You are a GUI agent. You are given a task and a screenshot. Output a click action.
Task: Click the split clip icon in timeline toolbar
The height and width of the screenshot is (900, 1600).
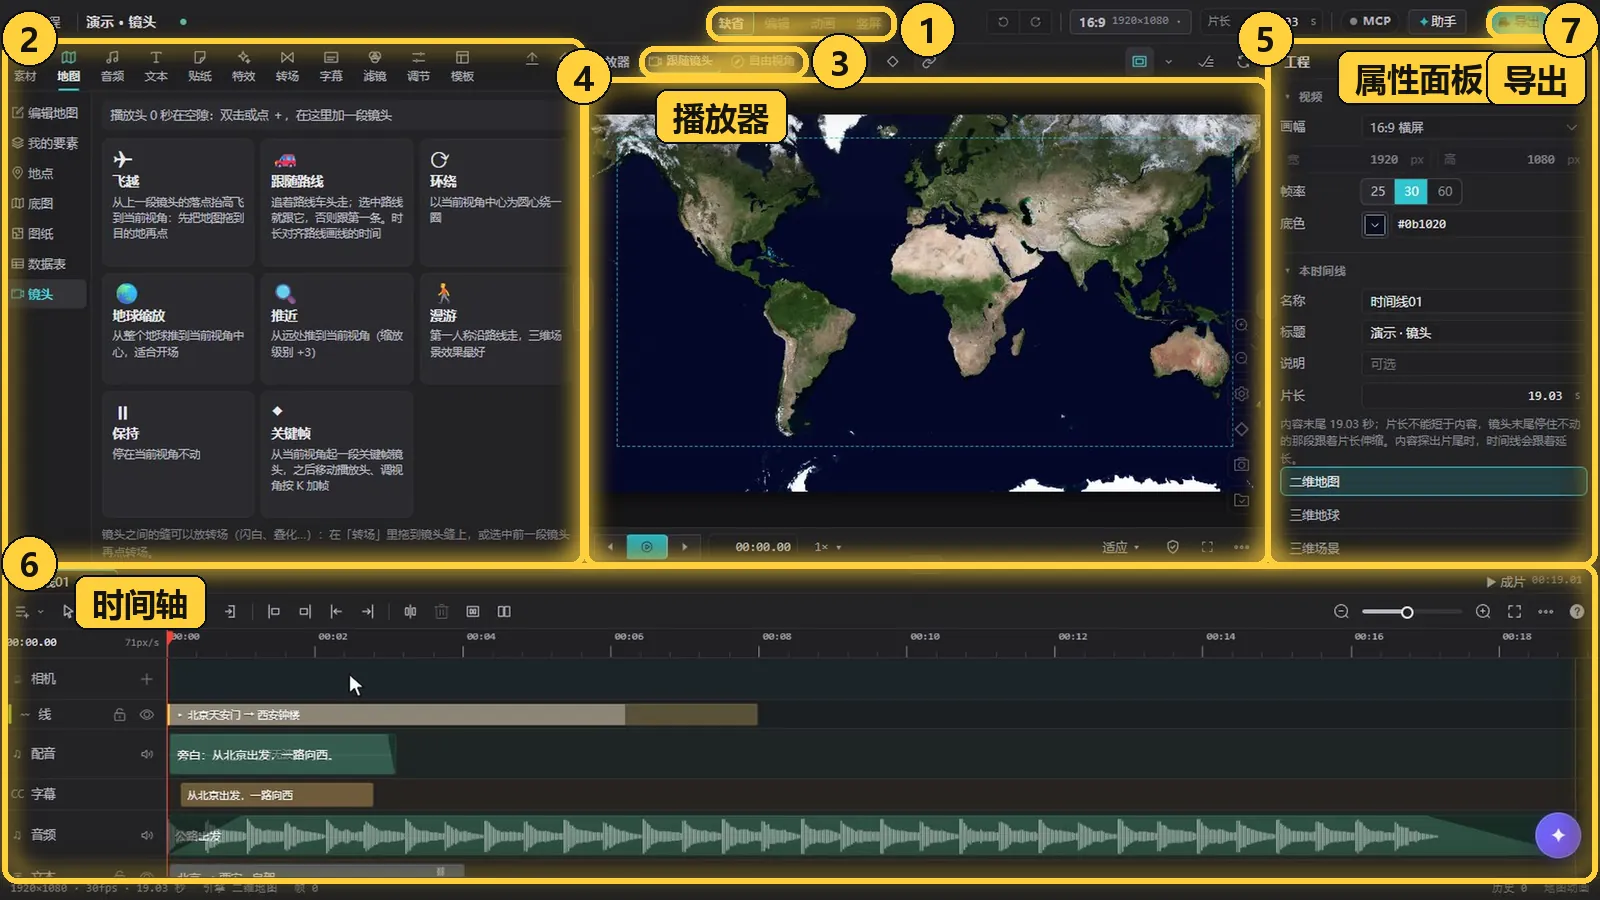coord(410,611)
